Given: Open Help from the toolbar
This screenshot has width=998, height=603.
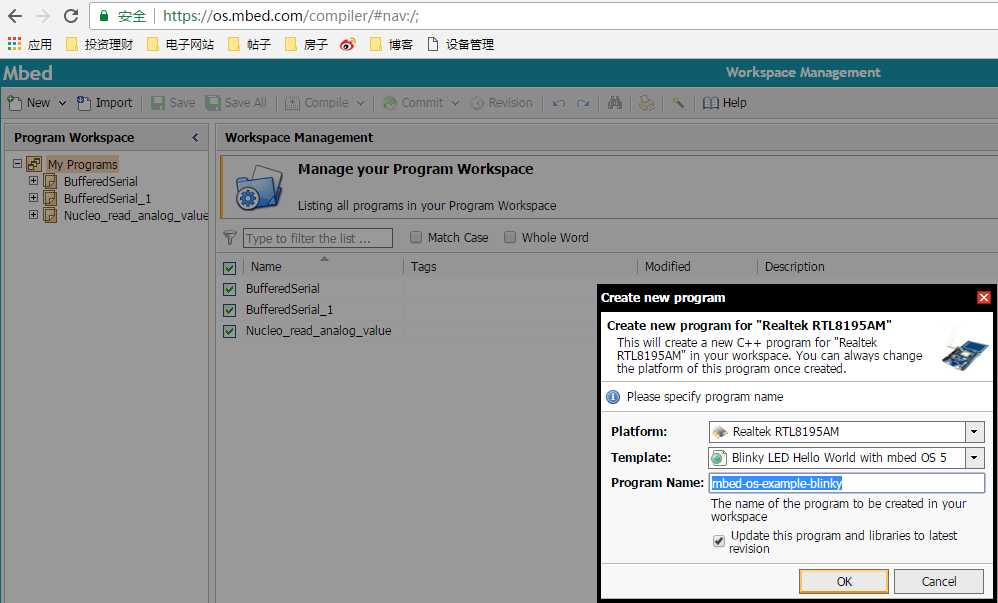Looking at the screenshot, I should pos(724,103).
